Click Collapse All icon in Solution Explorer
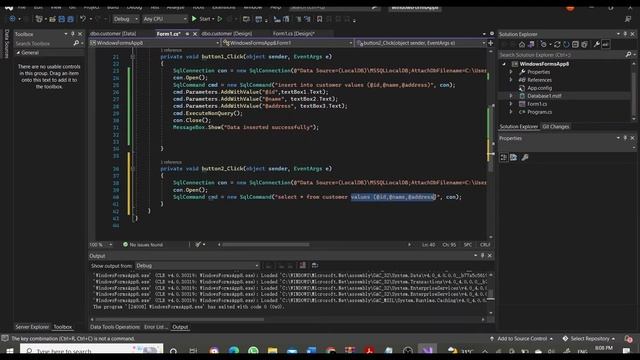 pyautogui.click(x=576, y=44)
